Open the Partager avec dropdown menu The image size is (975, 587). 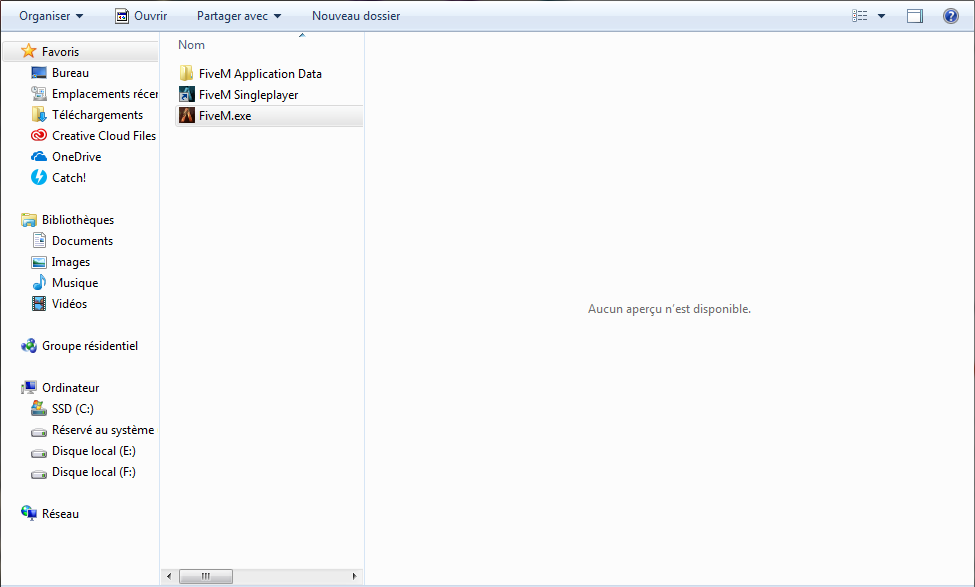tap(239, 16)
